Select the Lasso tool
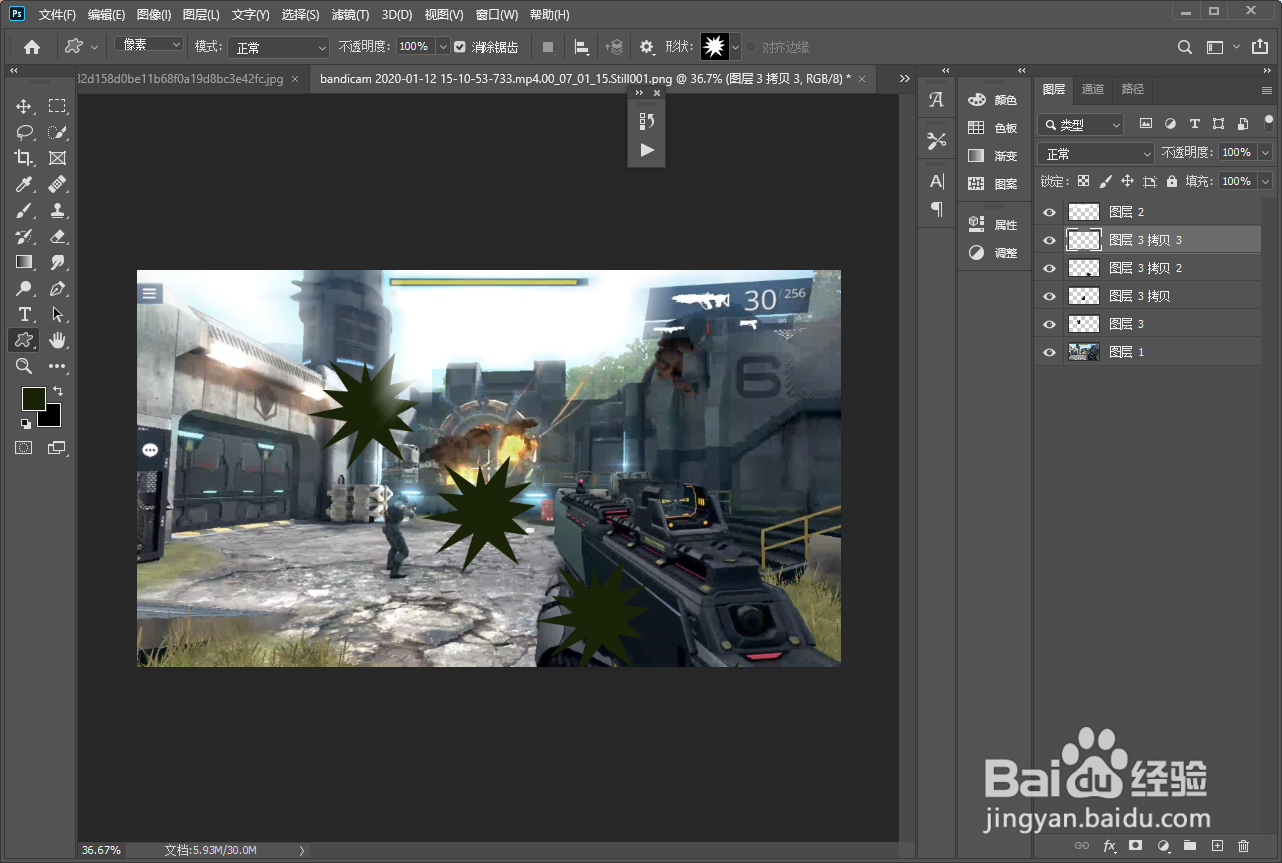This screenshot has height=863, width=1282. coord(24,132)
